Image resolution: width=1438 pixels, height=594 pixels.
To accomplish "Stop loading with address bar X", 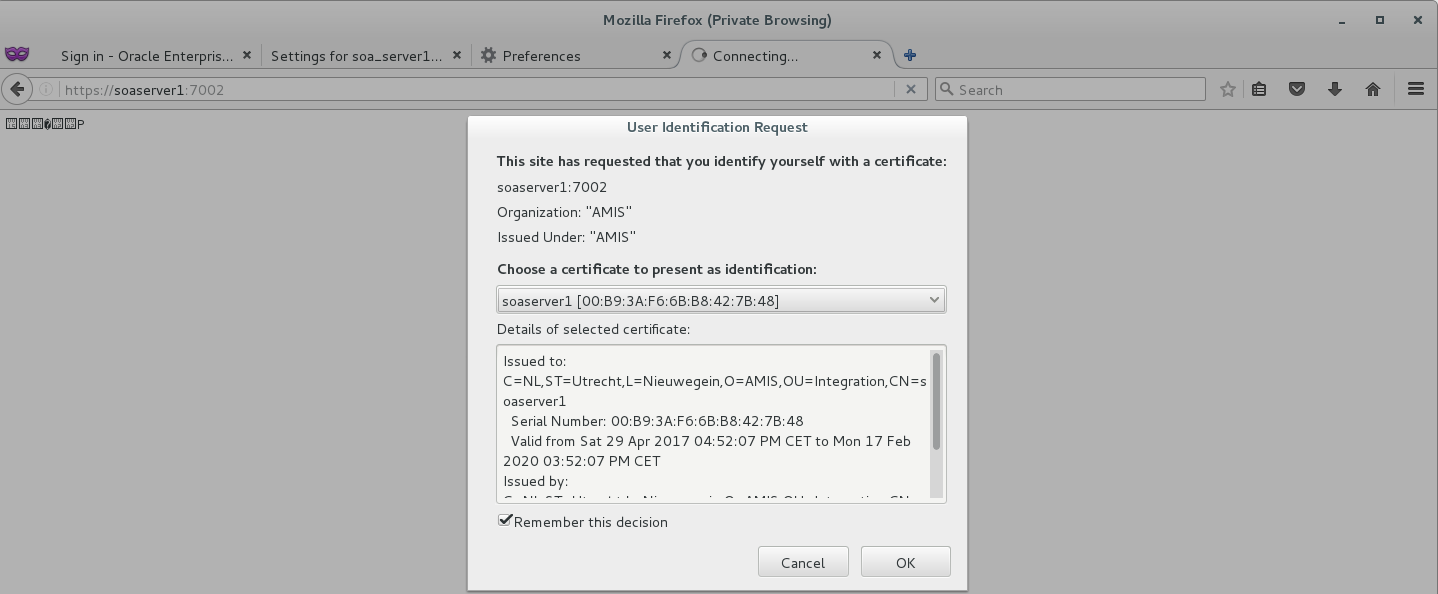I will 910,89.
